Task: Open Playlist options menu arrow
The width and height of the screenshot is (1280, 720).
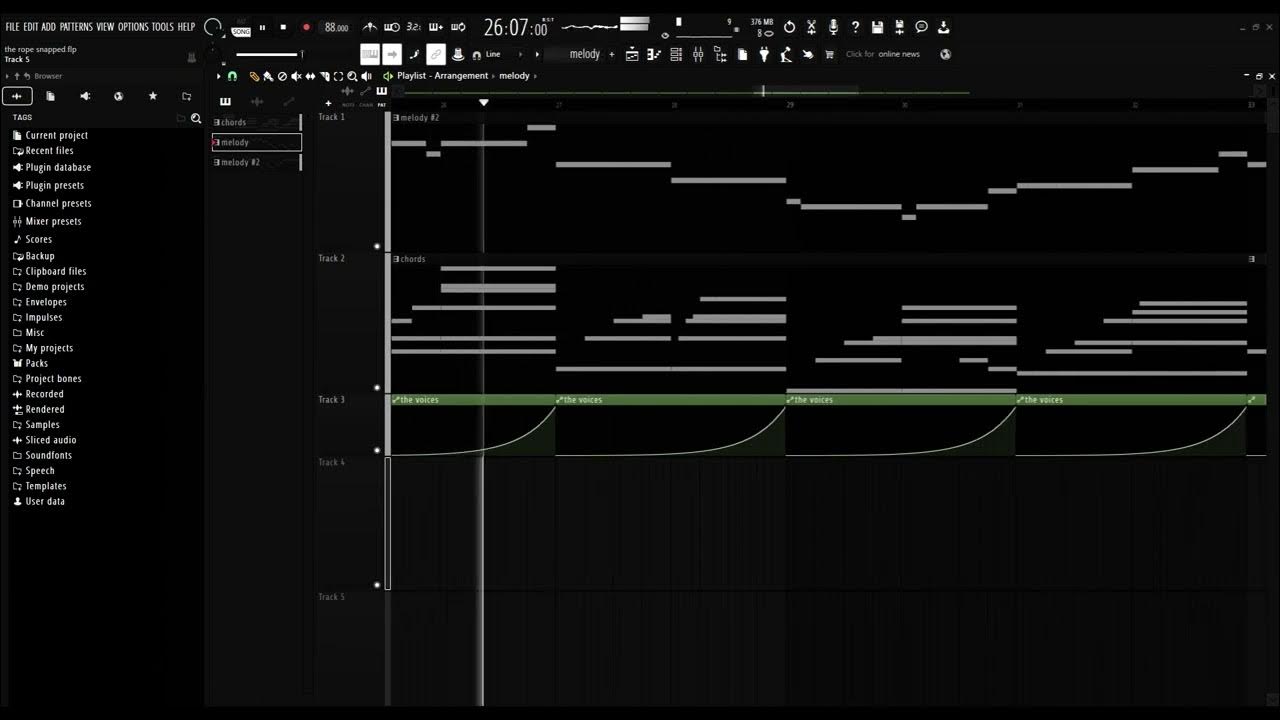Action: pyautogui.click(x=218, y=76)
